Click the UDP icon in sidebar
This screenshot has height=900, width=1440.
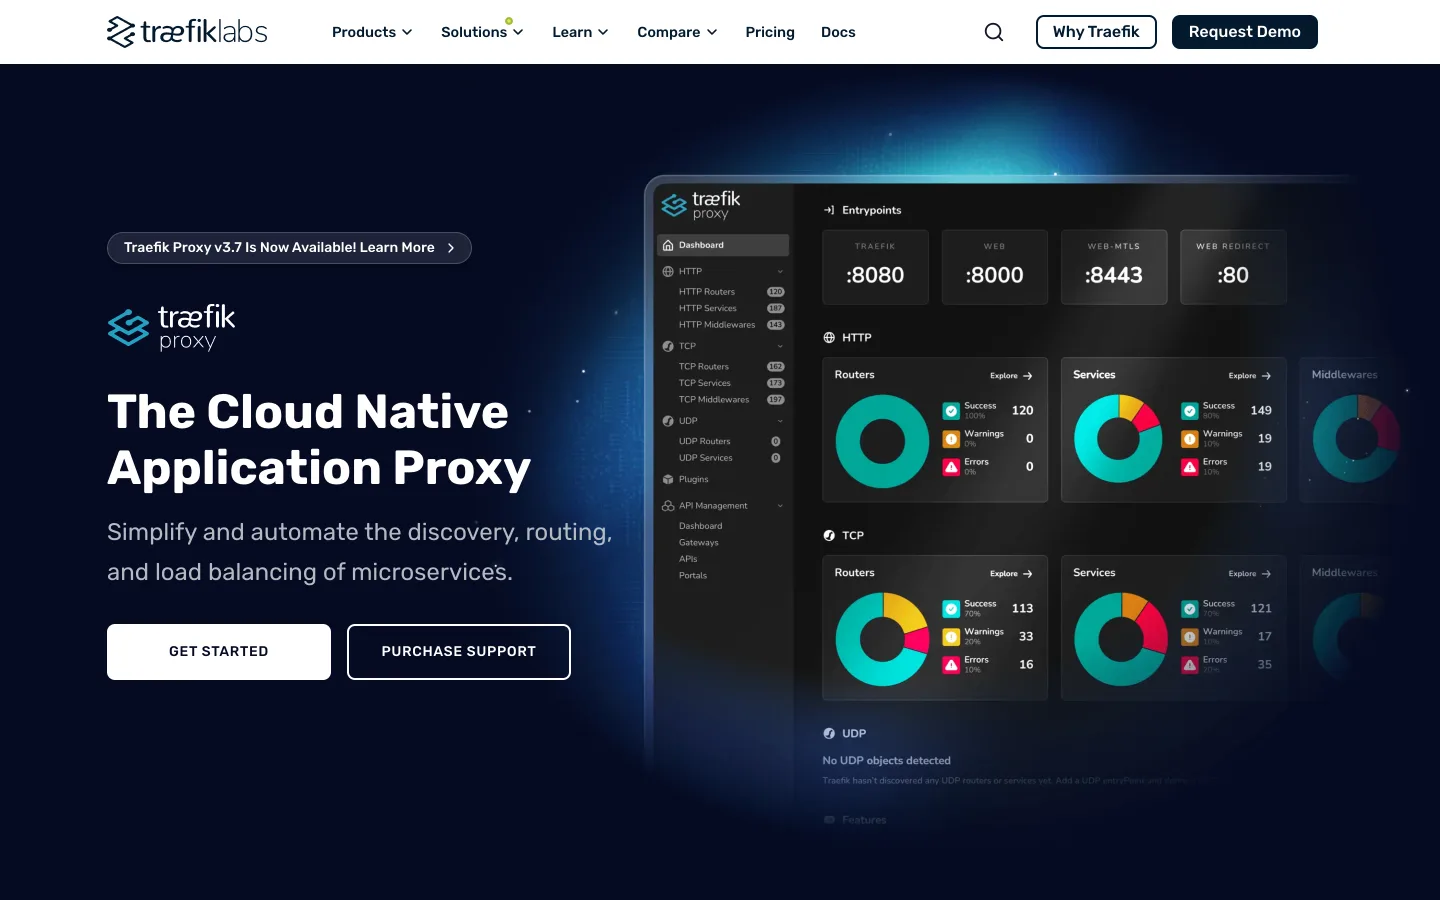(x=668, y=421)
